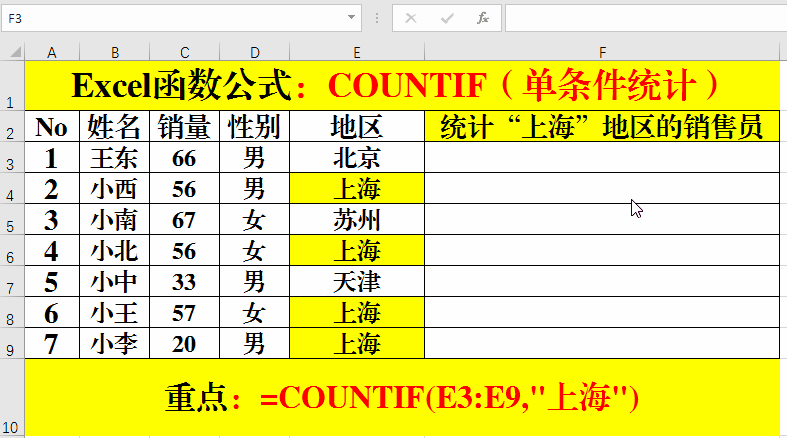
Task: Select column C header
Action: click(x=184, y=52)
